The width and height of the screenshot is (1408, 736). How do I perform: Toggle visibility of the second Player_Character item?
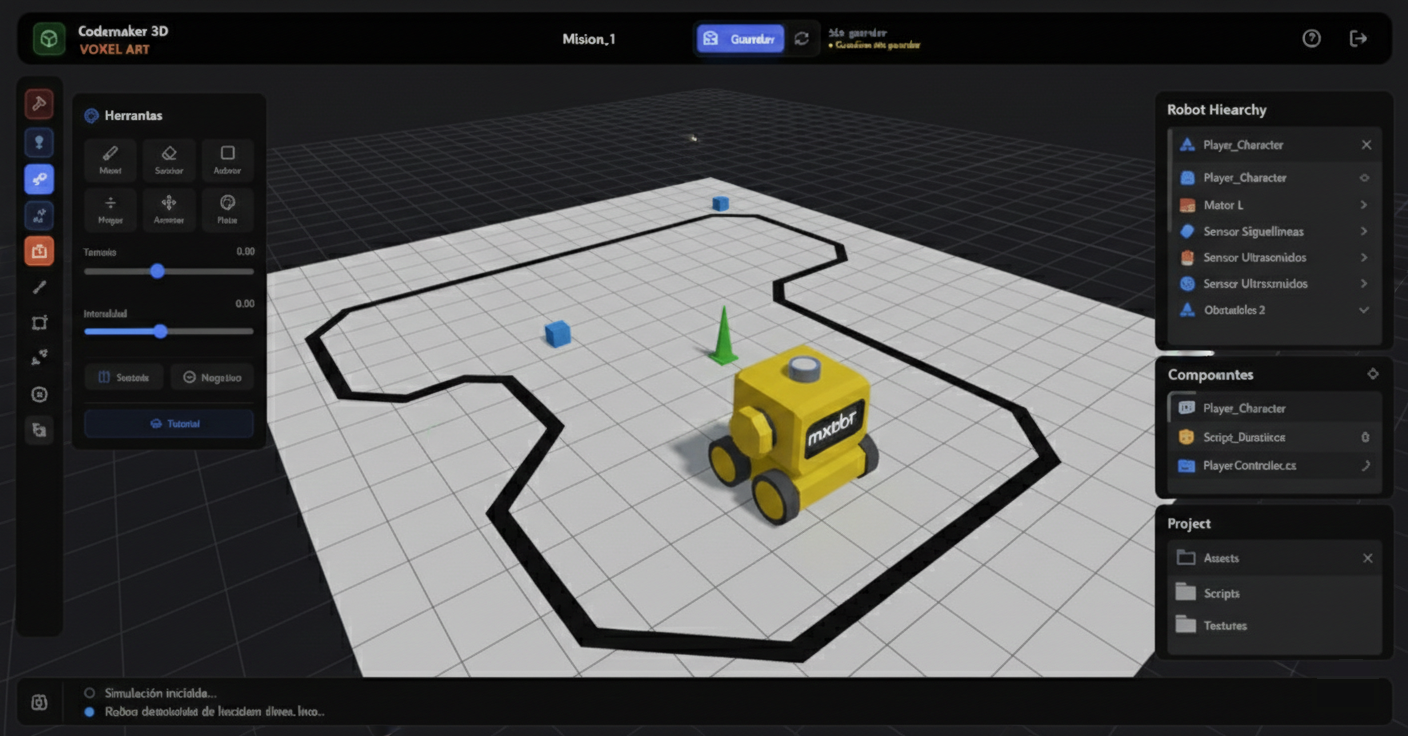[x=1366, y=177]
